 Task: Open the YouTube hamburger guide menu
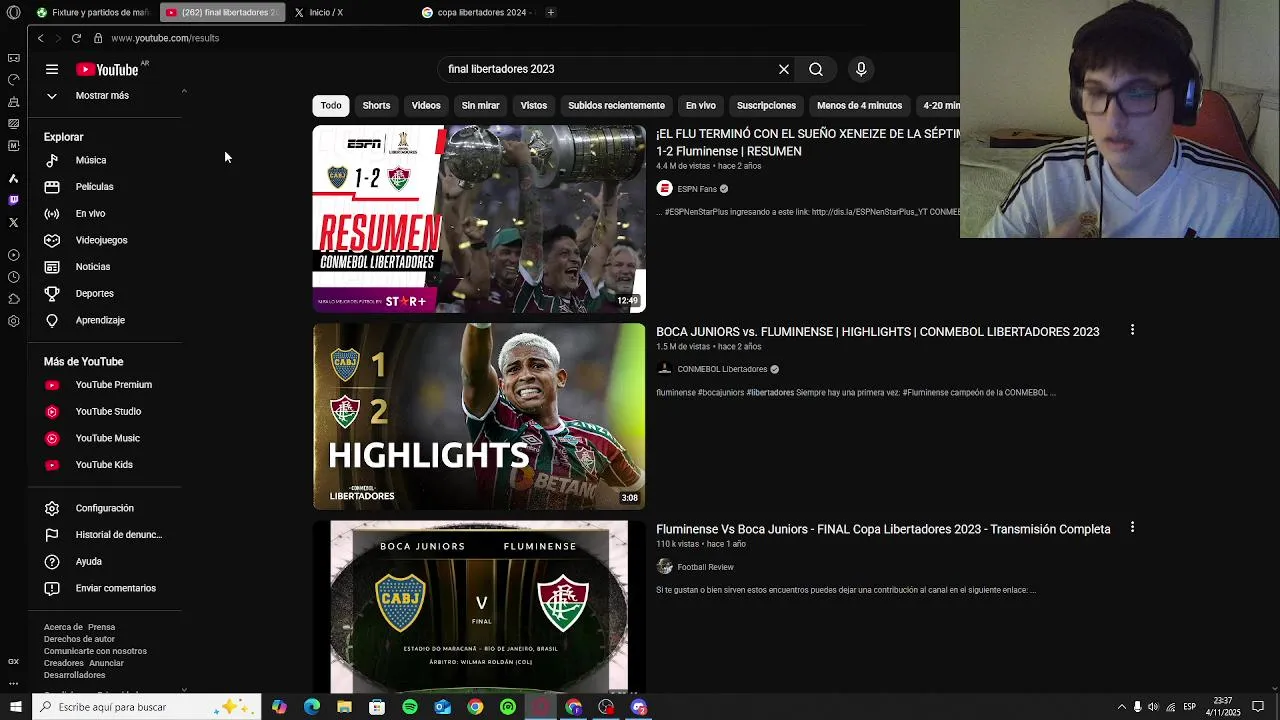pos(52,69)
